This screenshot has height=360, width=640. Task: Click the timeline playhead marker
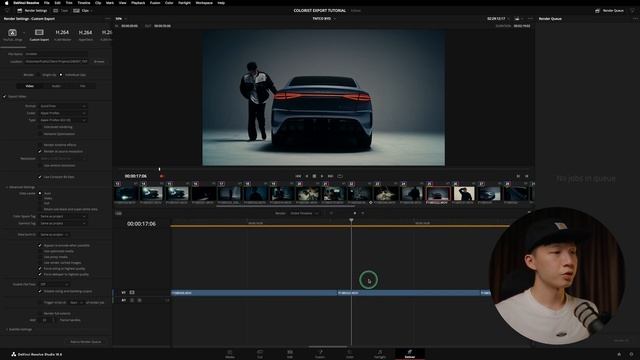(x=351, y=220)
